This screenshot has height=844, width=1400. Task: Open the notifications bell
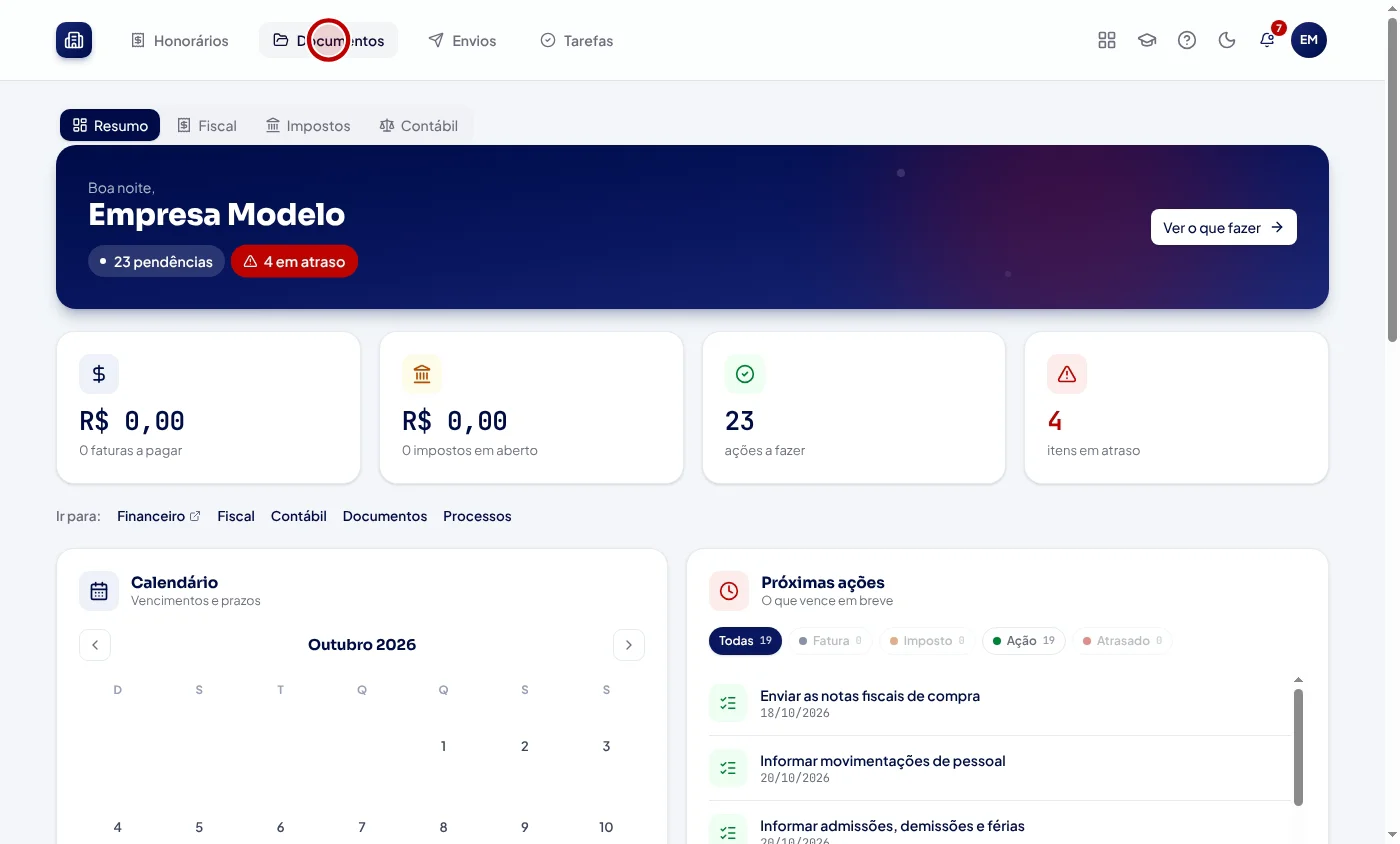[1267, 40]
